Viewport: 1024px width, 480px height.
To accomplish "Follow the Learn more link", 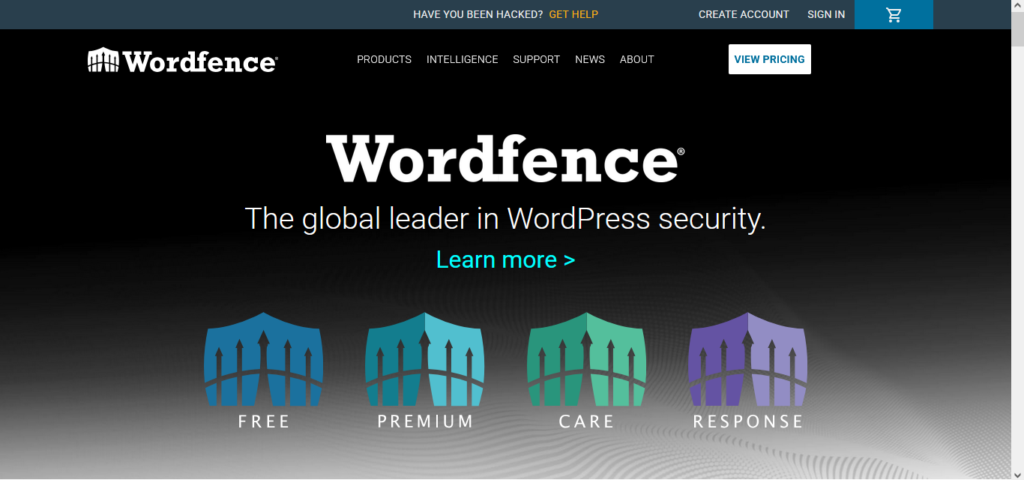I will tap(505, 260).
